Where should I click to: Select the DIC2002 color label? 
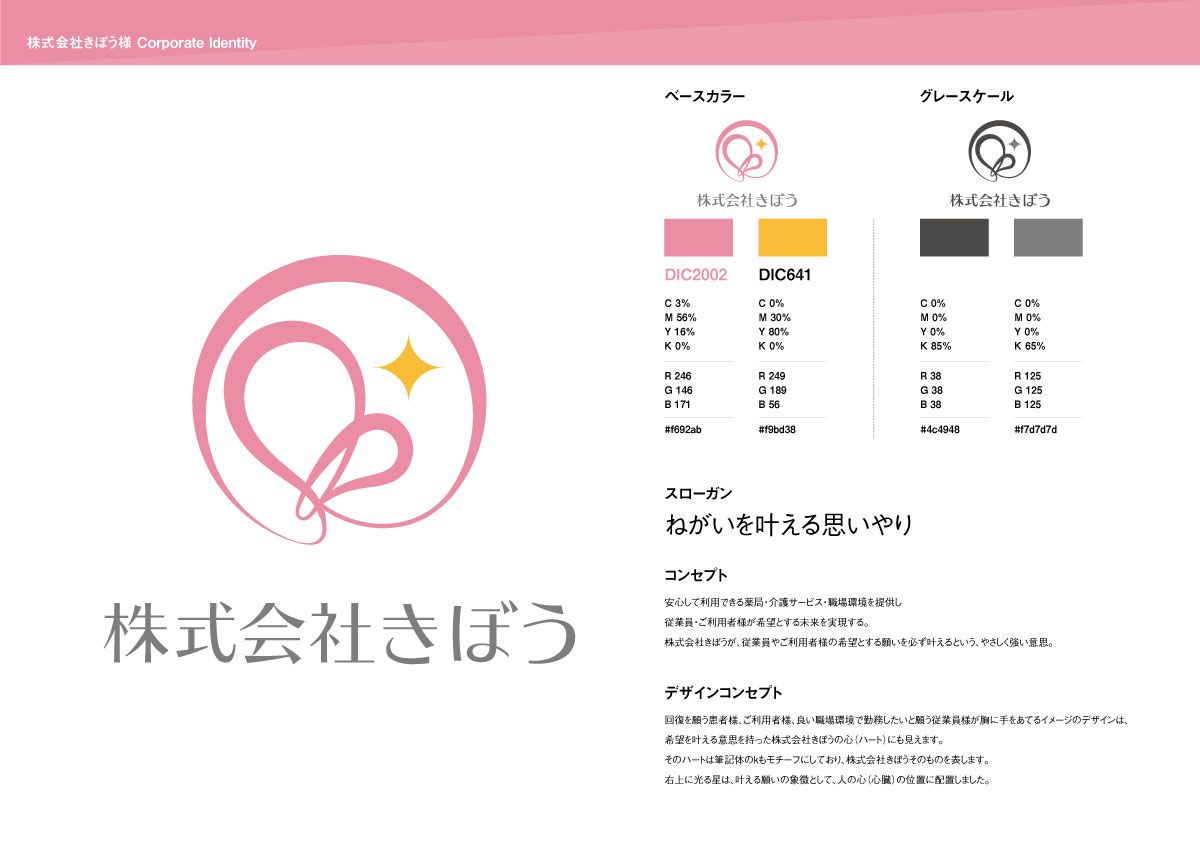[x=696, y=275]
